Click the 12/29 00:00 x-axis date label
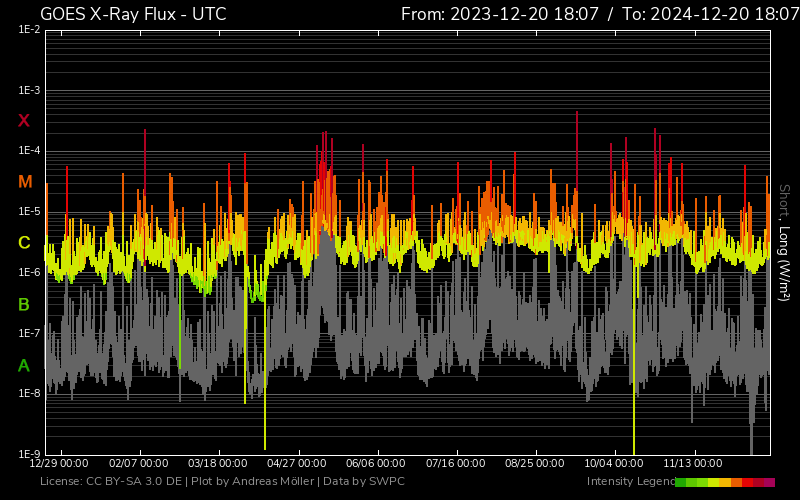Viewport: 800px width, 500px height. point(59,464)
